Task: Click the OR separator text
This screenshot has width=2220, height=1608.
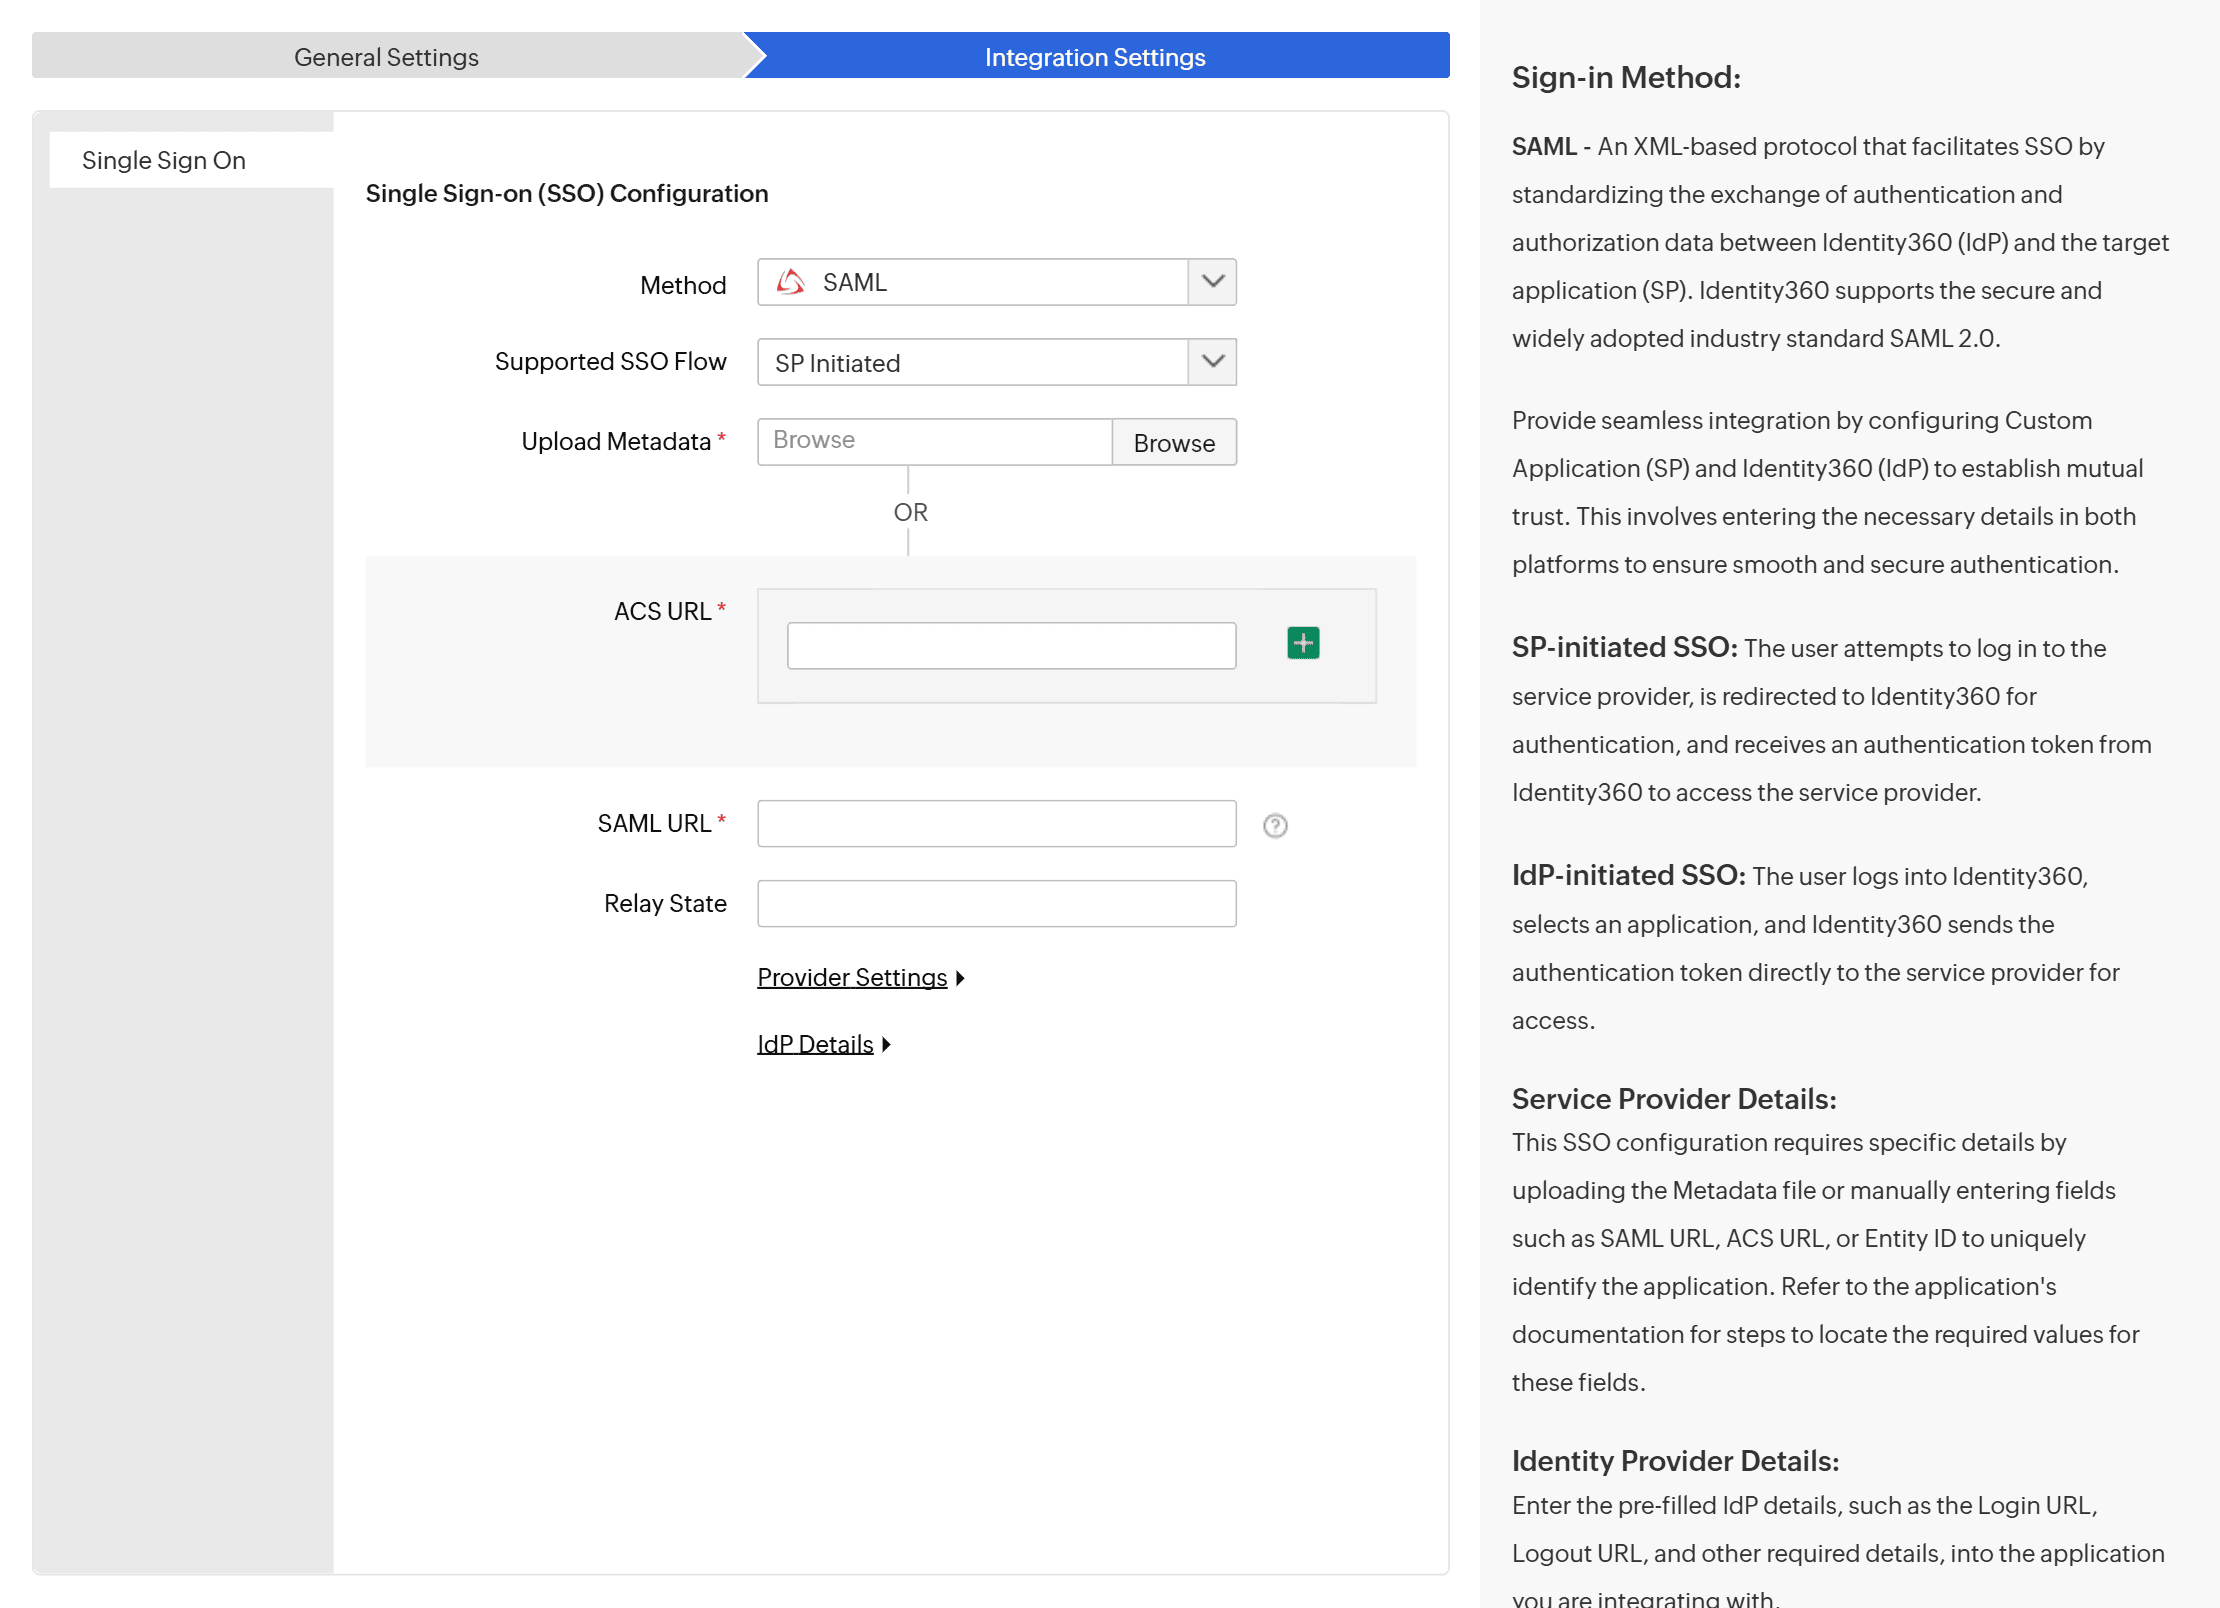Action: point(910,513)
